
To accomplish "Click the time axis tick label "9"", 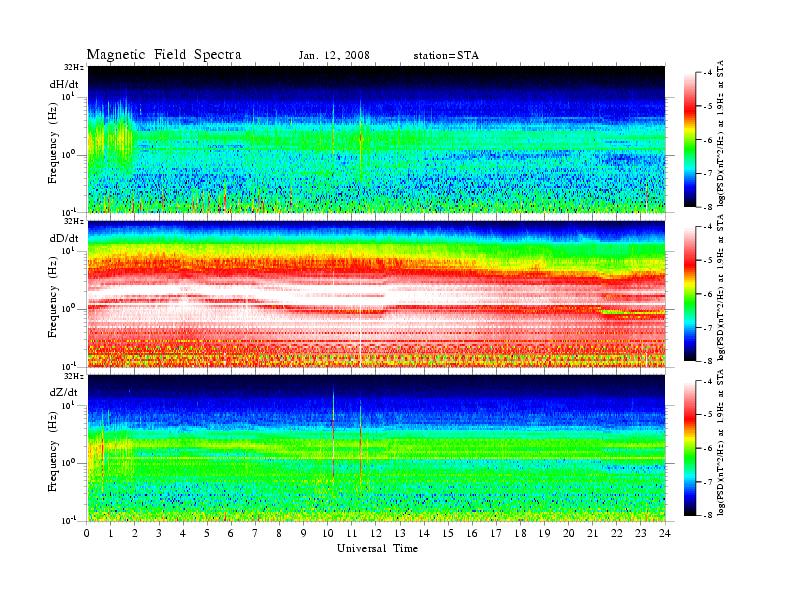I will (303, 533).
